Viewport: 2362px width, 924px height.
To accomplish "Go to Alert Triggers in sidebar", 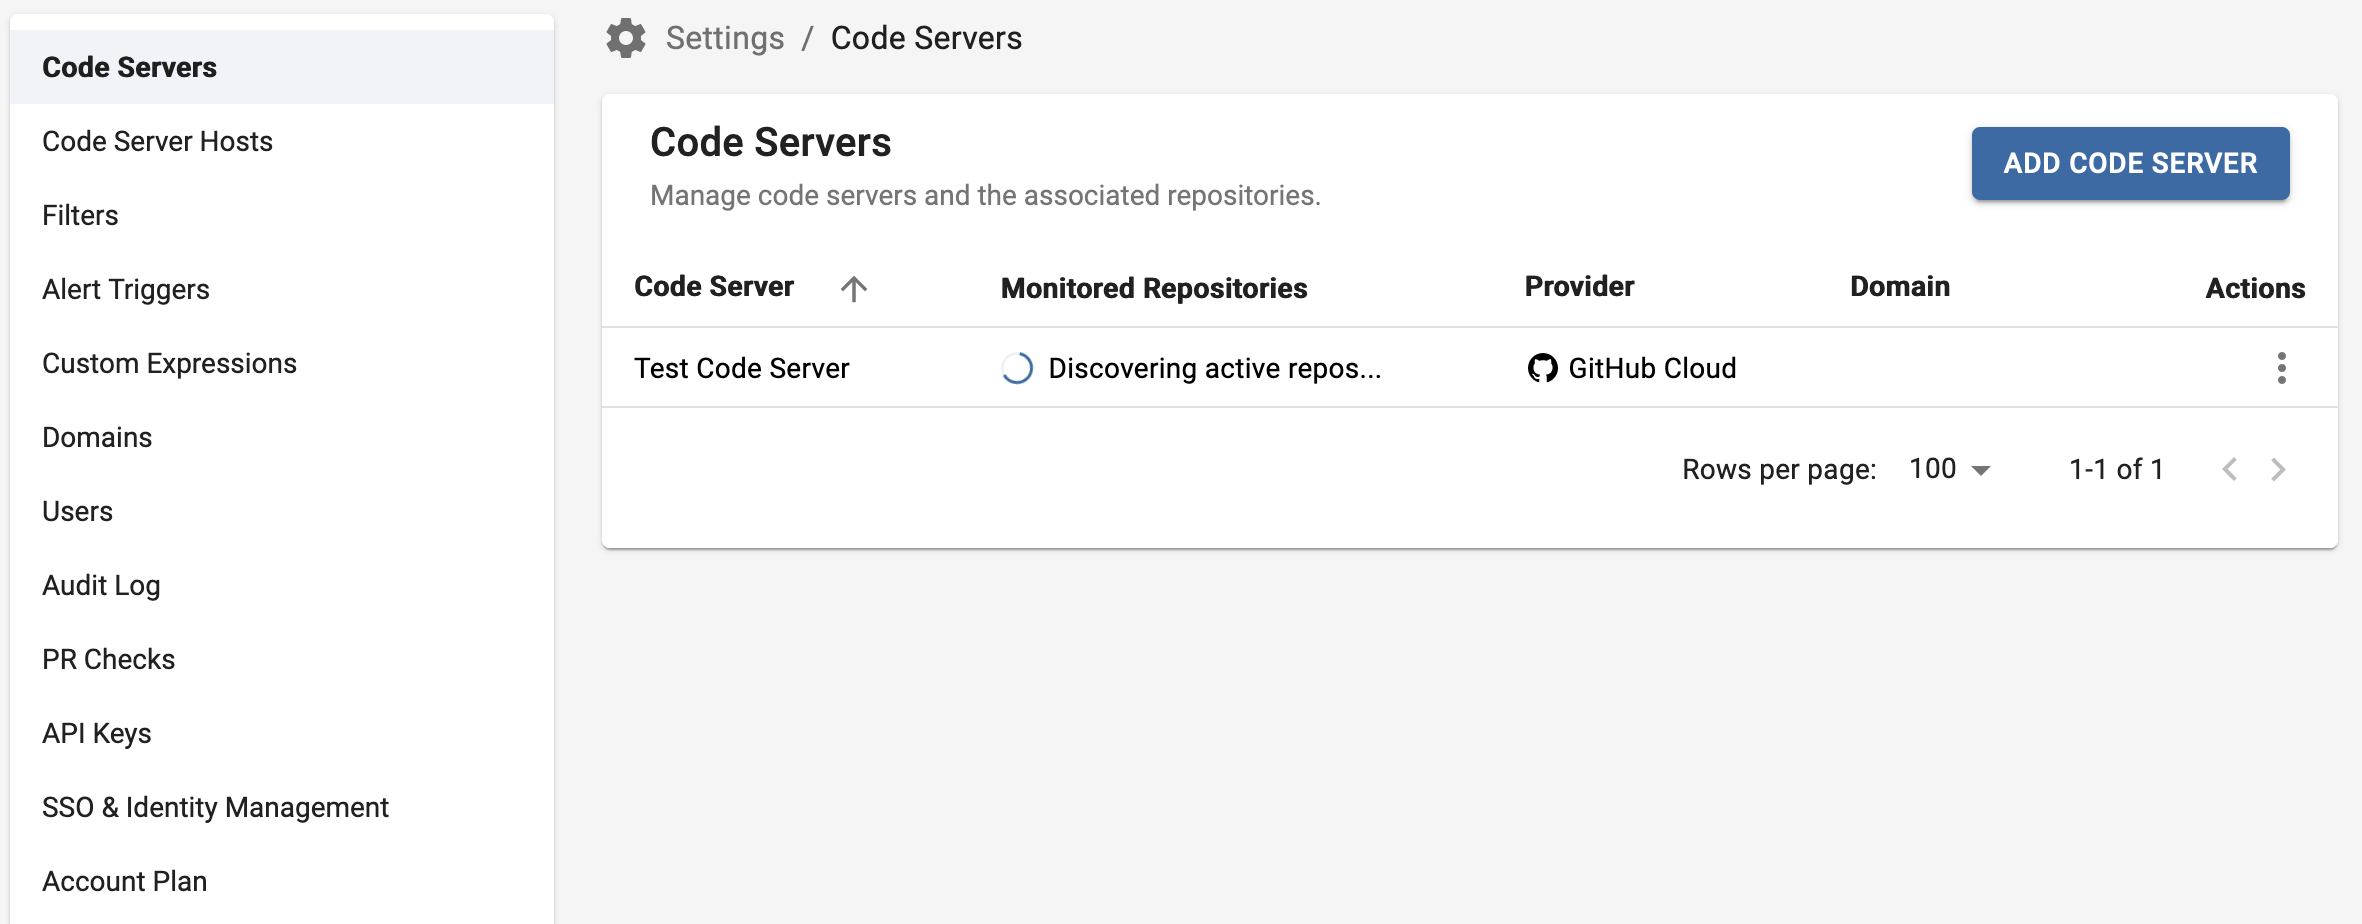I will click(x=282, y=289).
